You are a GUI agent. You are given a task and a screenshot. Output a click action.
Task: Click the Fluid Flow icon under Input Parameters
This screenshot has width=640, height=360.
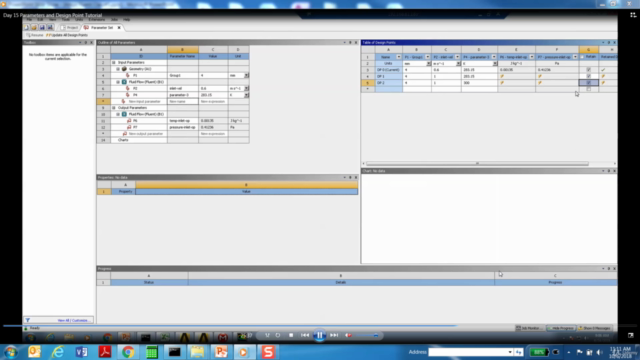(x=124, y=82)
